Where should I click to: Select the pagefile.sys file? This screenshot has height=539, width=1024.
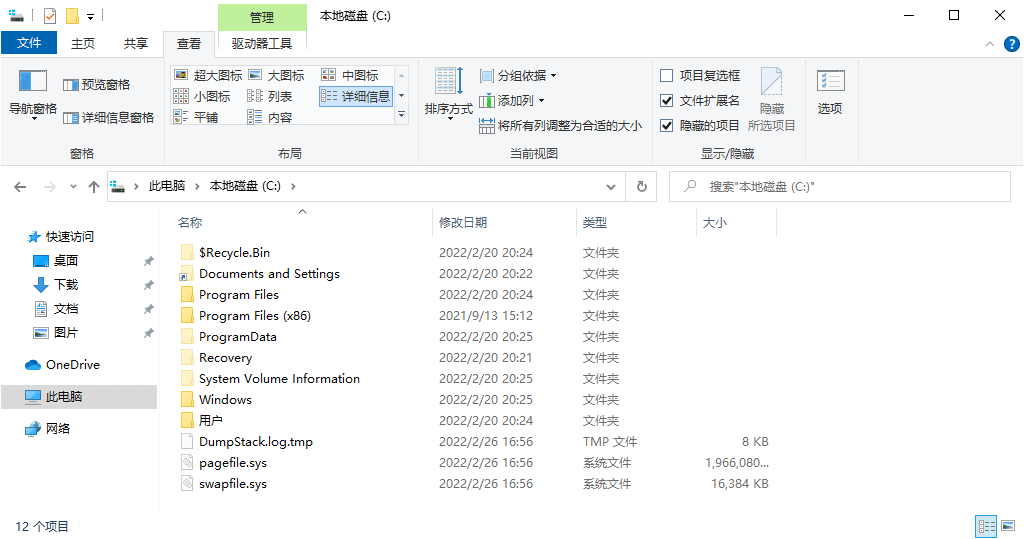224,463
